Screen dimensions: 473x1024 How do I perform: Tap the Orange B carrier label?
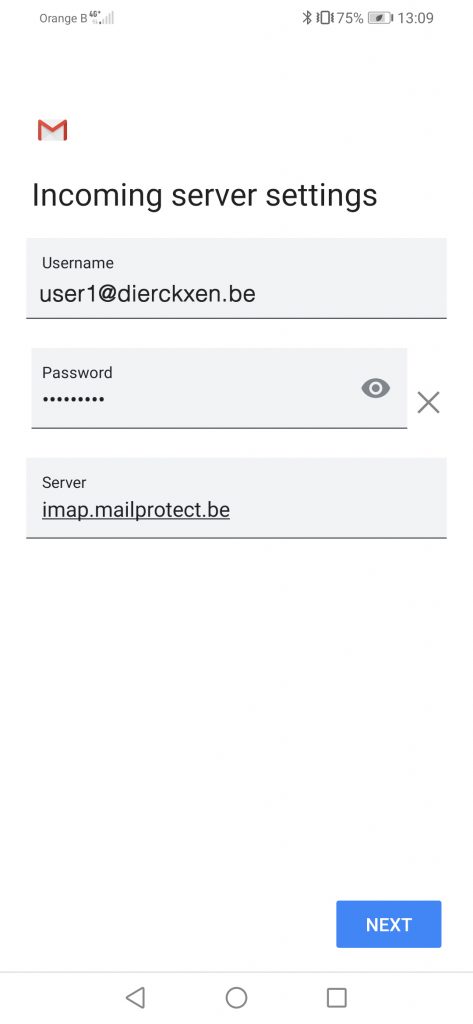point(63,18)
